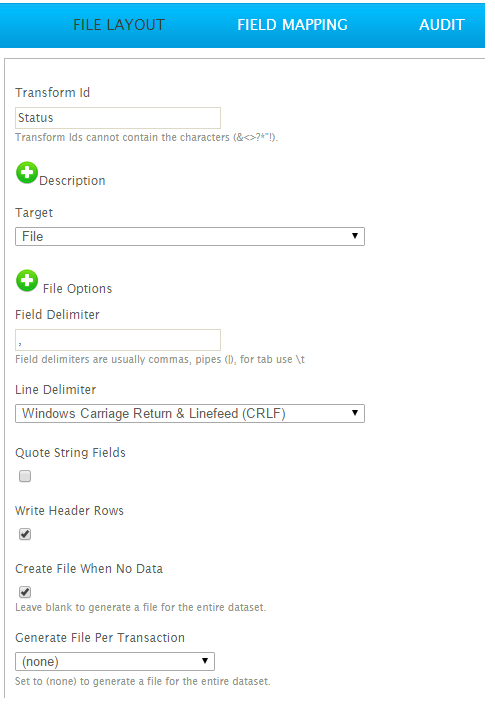The height and width of the screenshot is (708, 495).
Task: Click the green plus icon beside File Options
Action: pos(27,280)
